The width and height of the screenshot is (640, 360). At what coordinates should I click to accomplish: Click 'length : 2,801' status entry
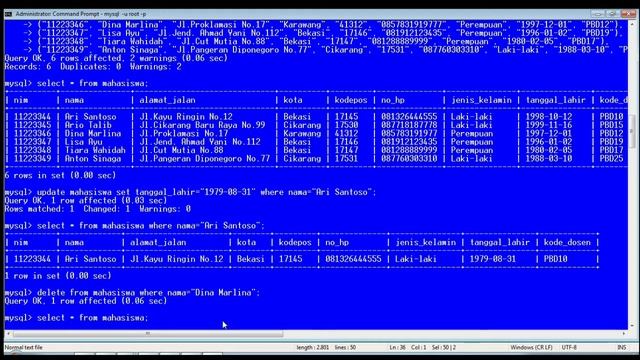312,347
